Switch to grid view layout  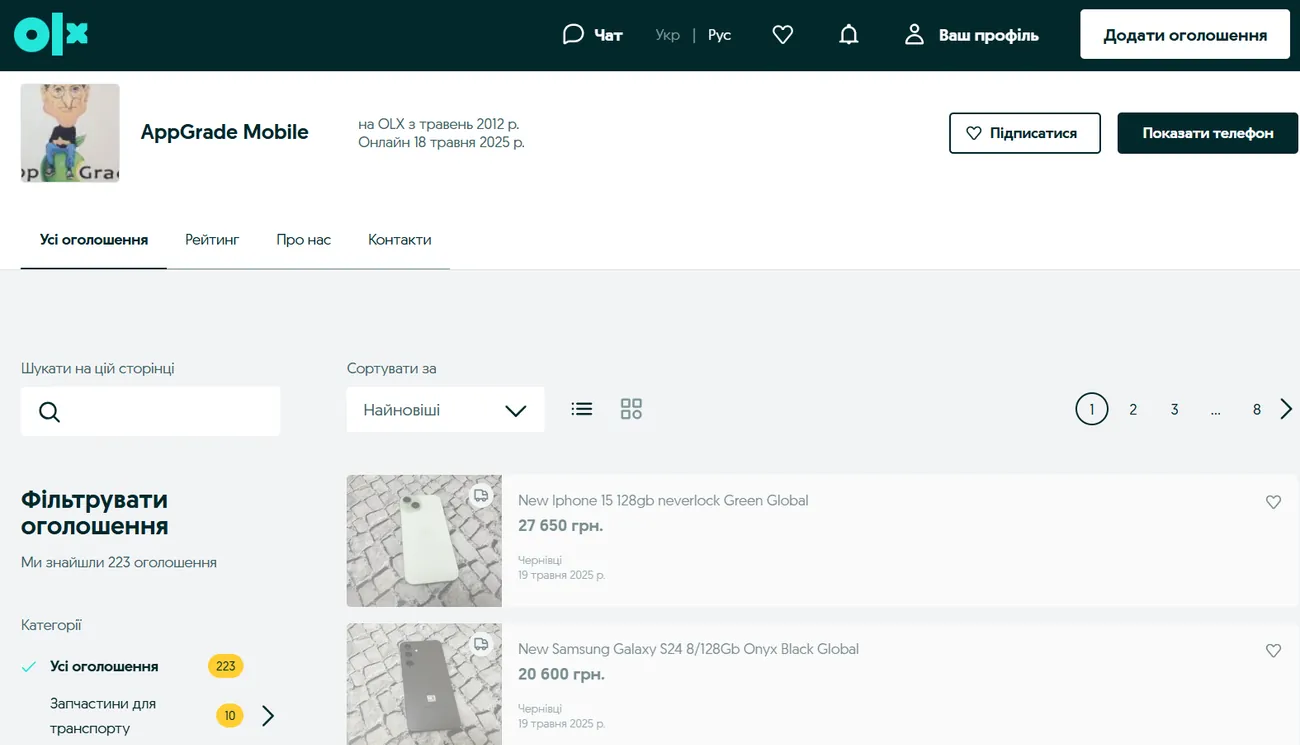(631, 409)
